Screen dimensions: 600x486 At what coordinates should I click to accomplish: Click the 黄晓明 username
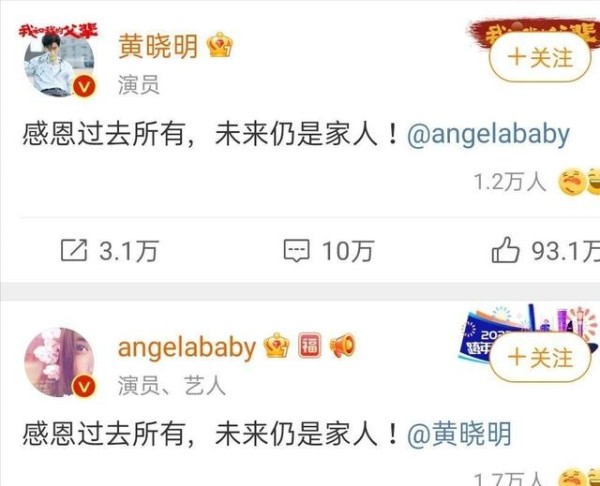pos(158,46)
